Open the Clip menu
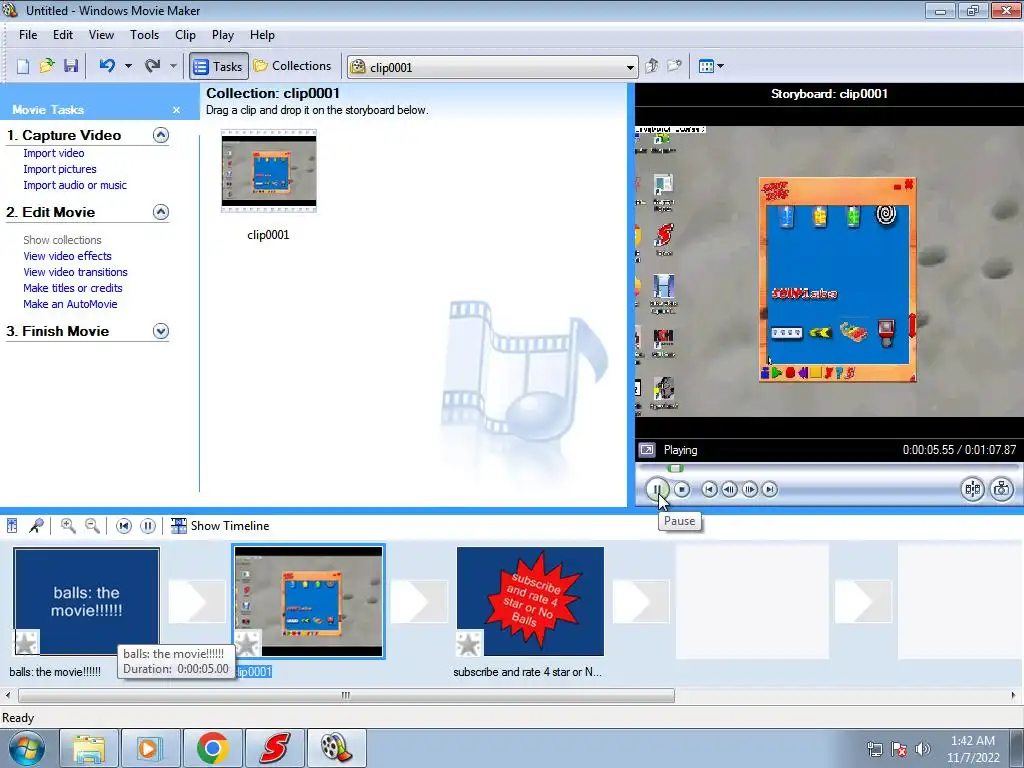This screenshot has height=768, width=1024. [x=185, y=35]
